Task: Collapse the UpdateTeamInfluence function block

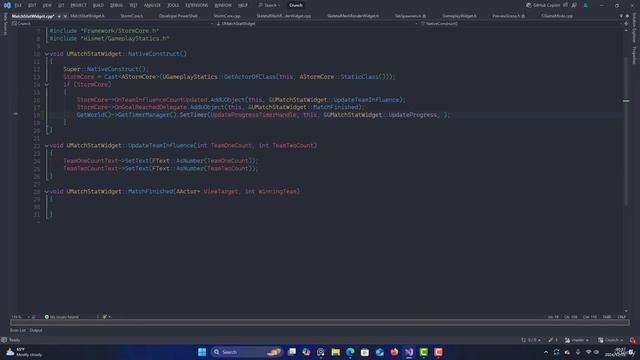Action: (x=47, y=146)
